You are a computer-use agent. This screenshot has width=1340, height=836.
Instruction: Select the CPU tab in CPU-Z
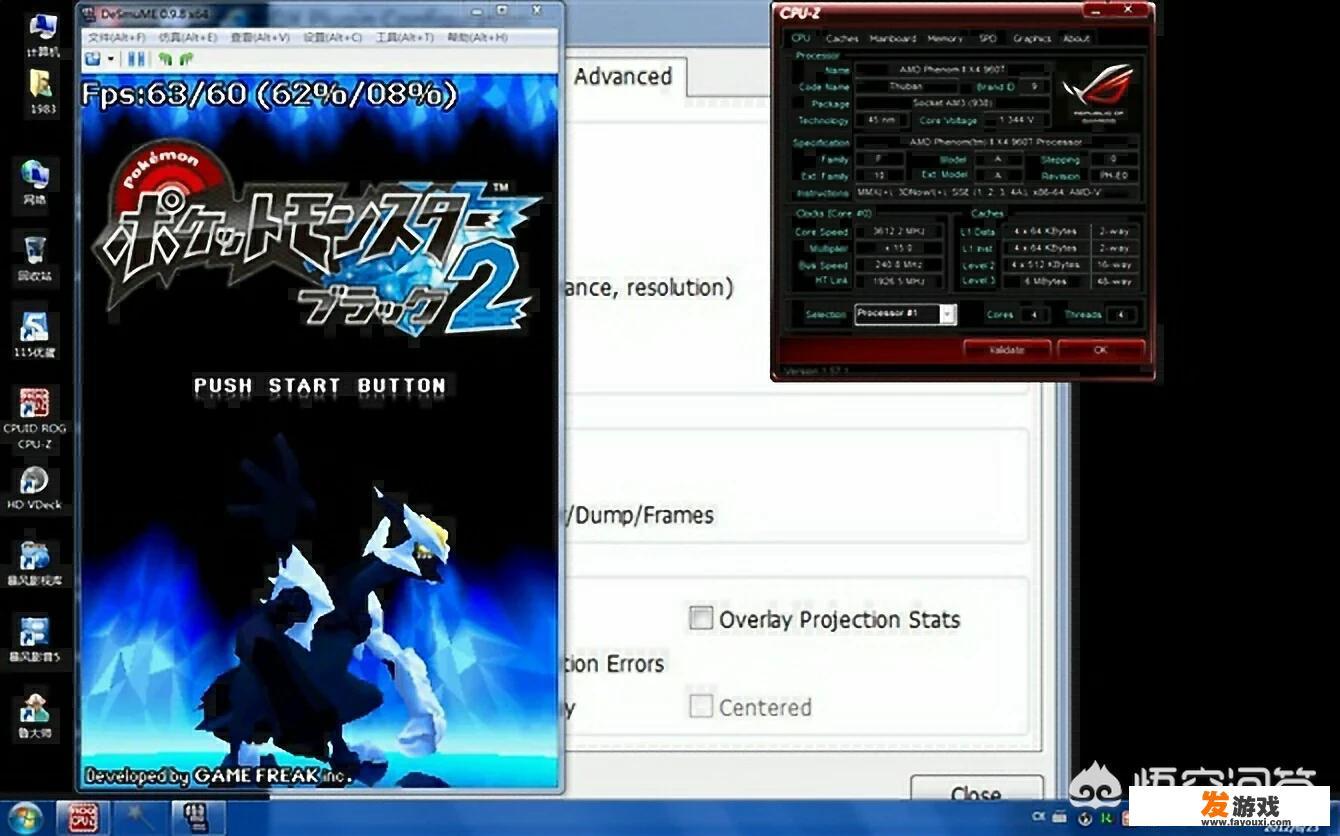[800, 38]
